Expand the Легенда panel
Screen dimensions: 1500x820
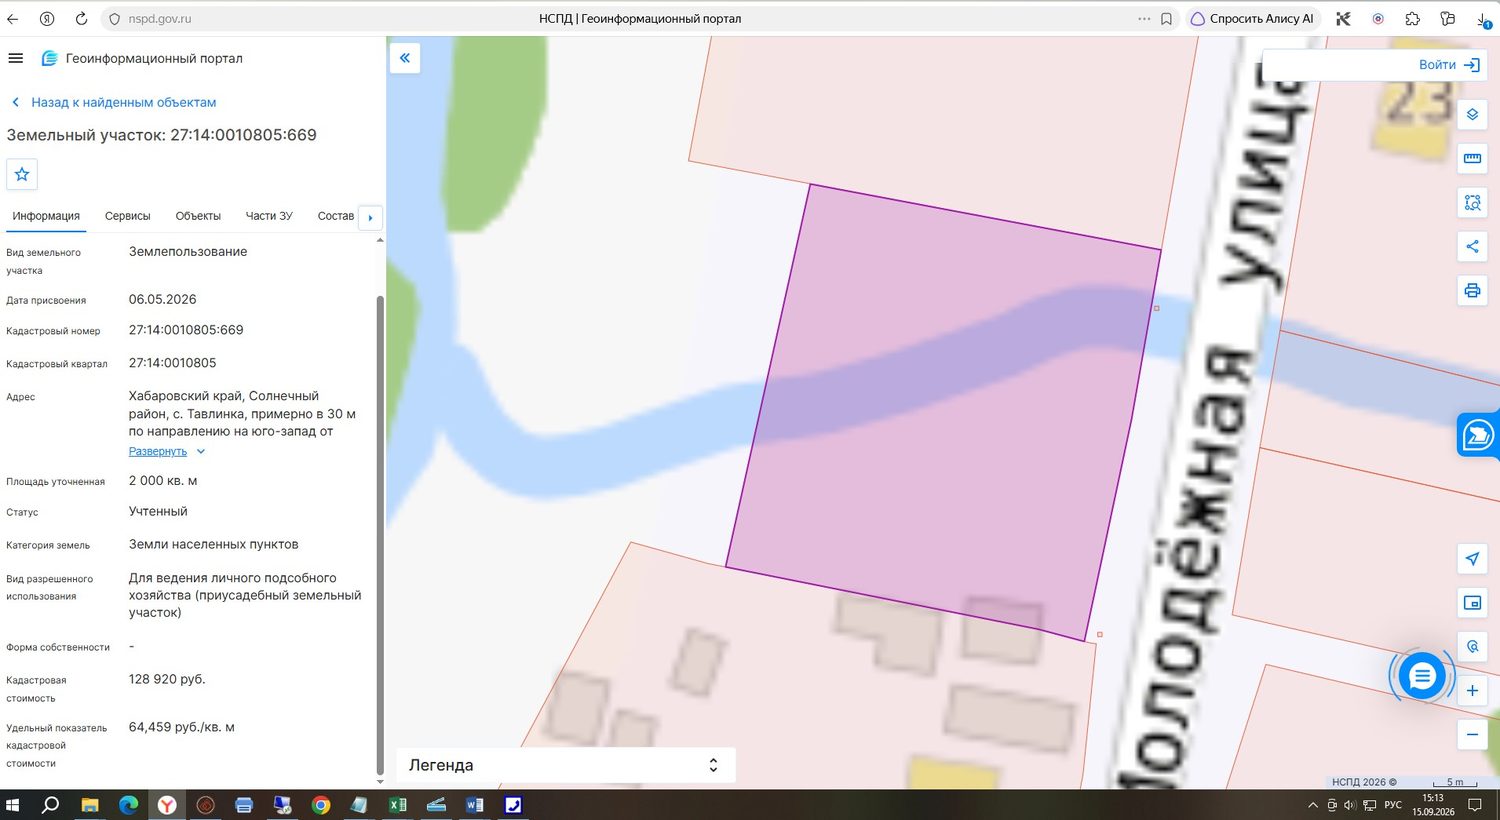[566, 765]
